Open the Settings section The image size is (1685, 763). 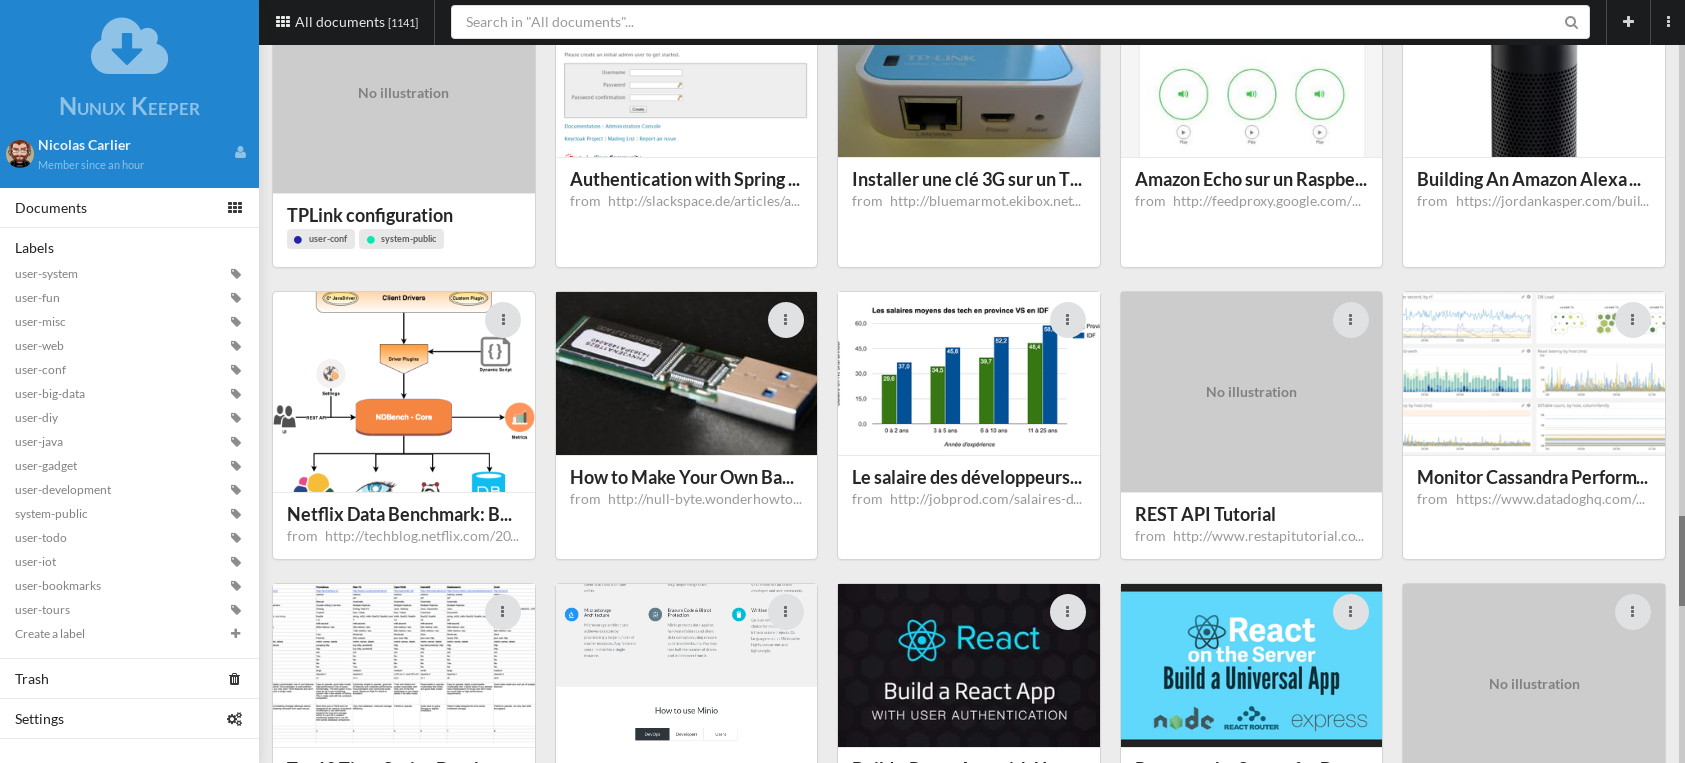129,719
